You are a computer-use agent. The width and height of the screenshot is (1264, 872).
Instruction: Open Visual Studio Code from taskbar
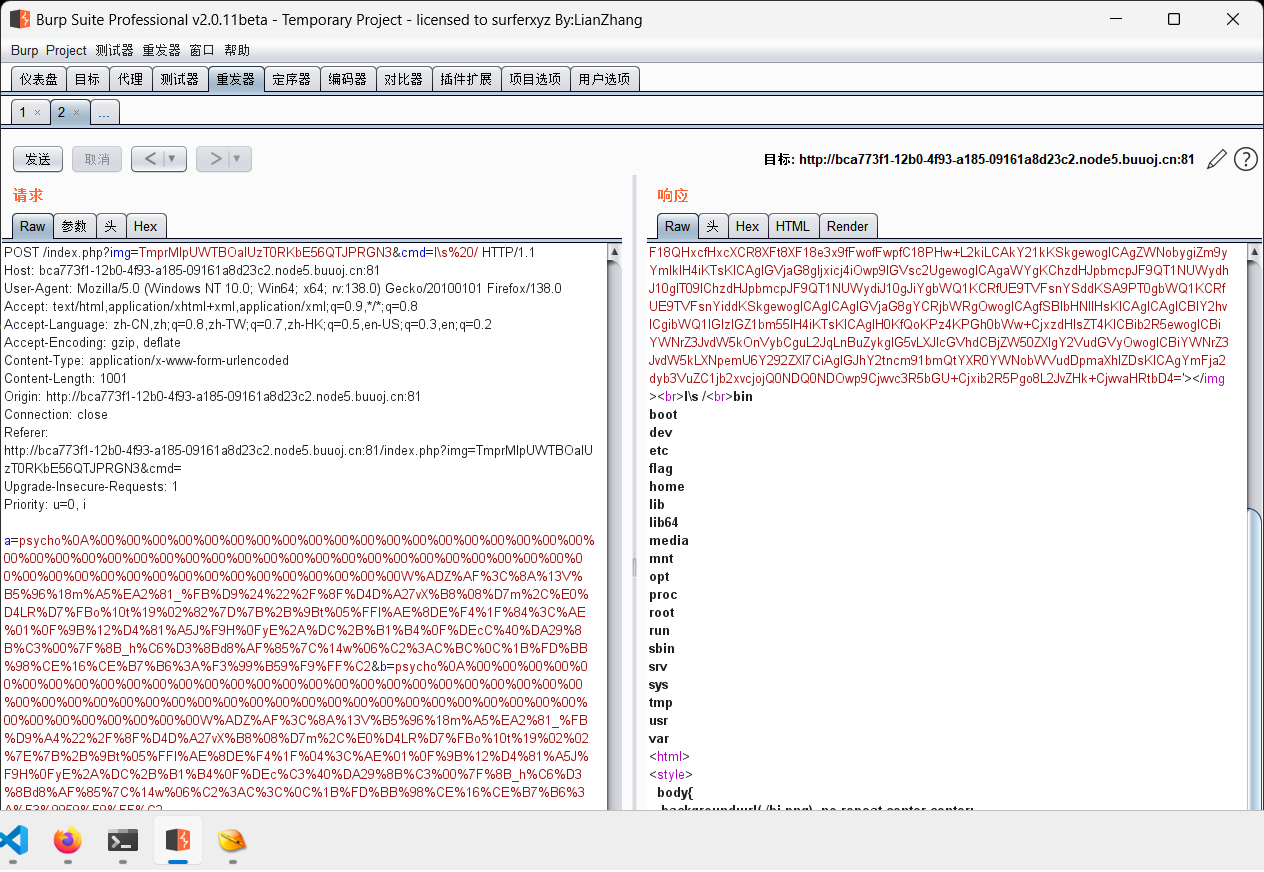tap(14, 840)
